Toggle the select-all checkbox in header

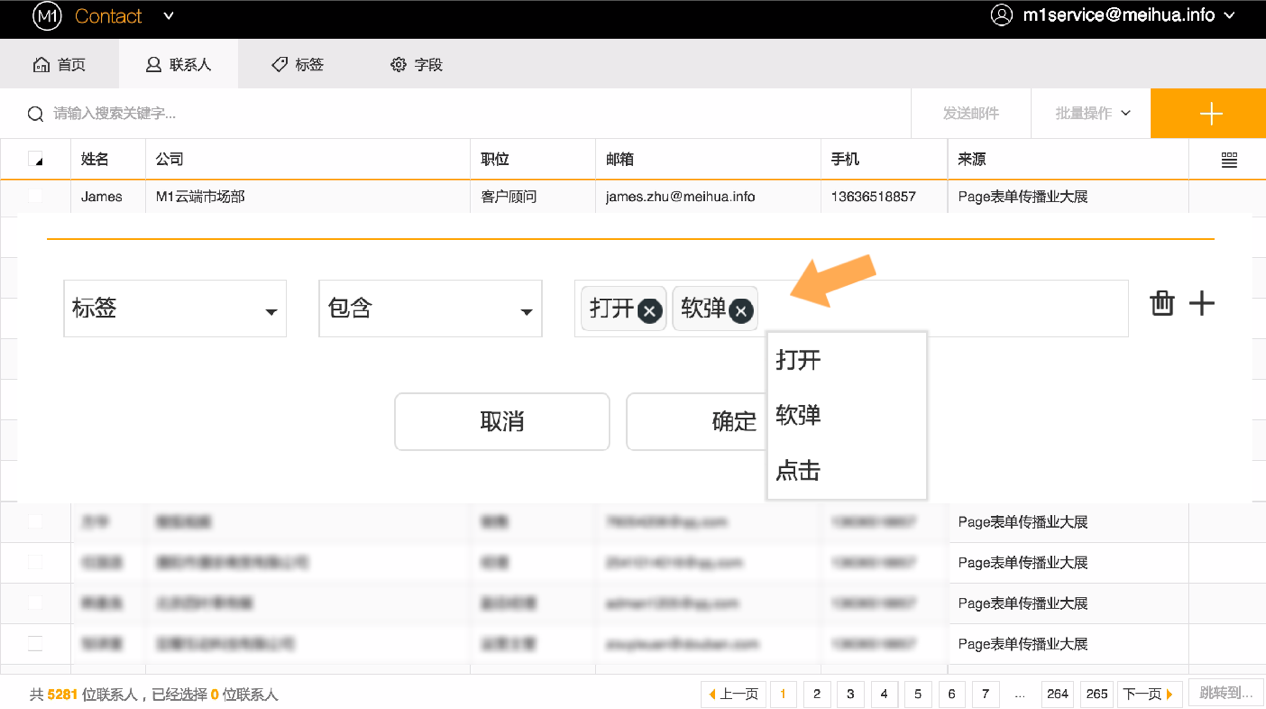click(x=36, y=160)
